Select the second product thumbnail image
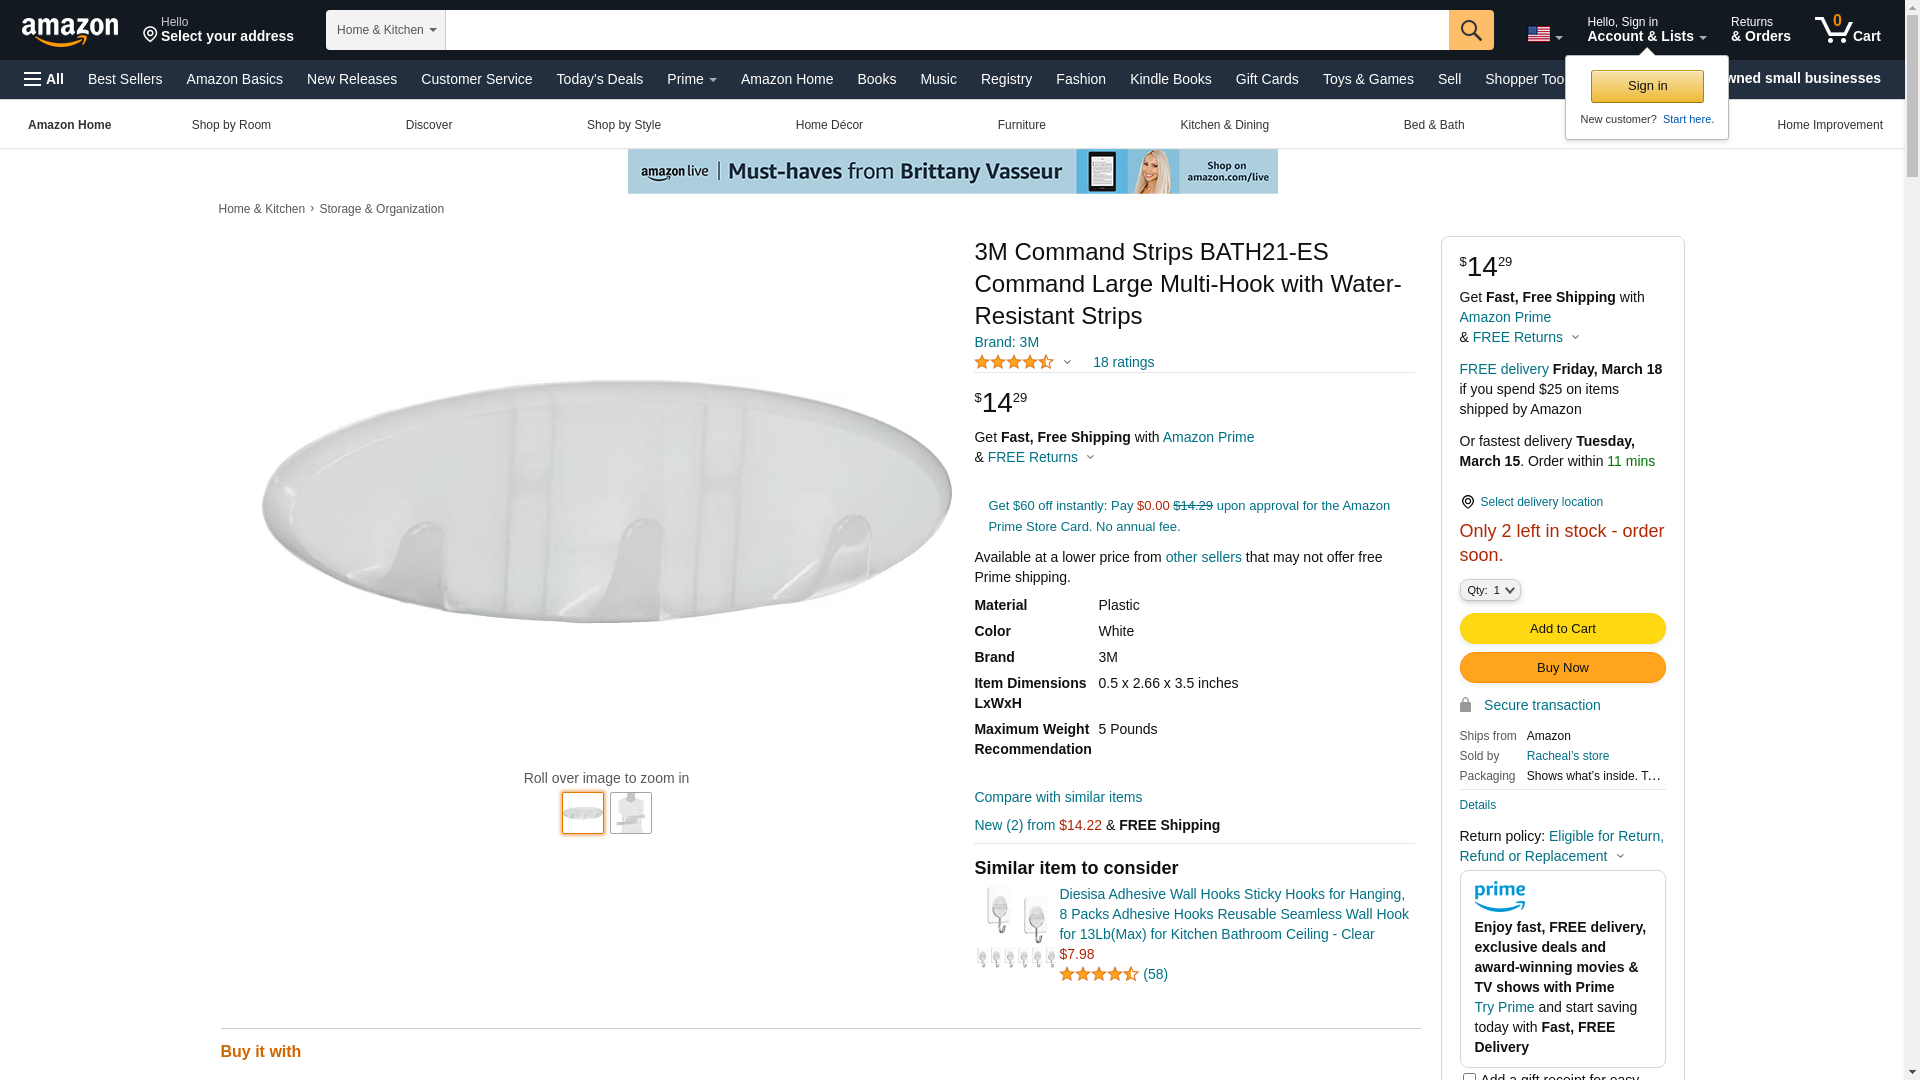This screenshot has height=1080, width=1920. [631, 813]
